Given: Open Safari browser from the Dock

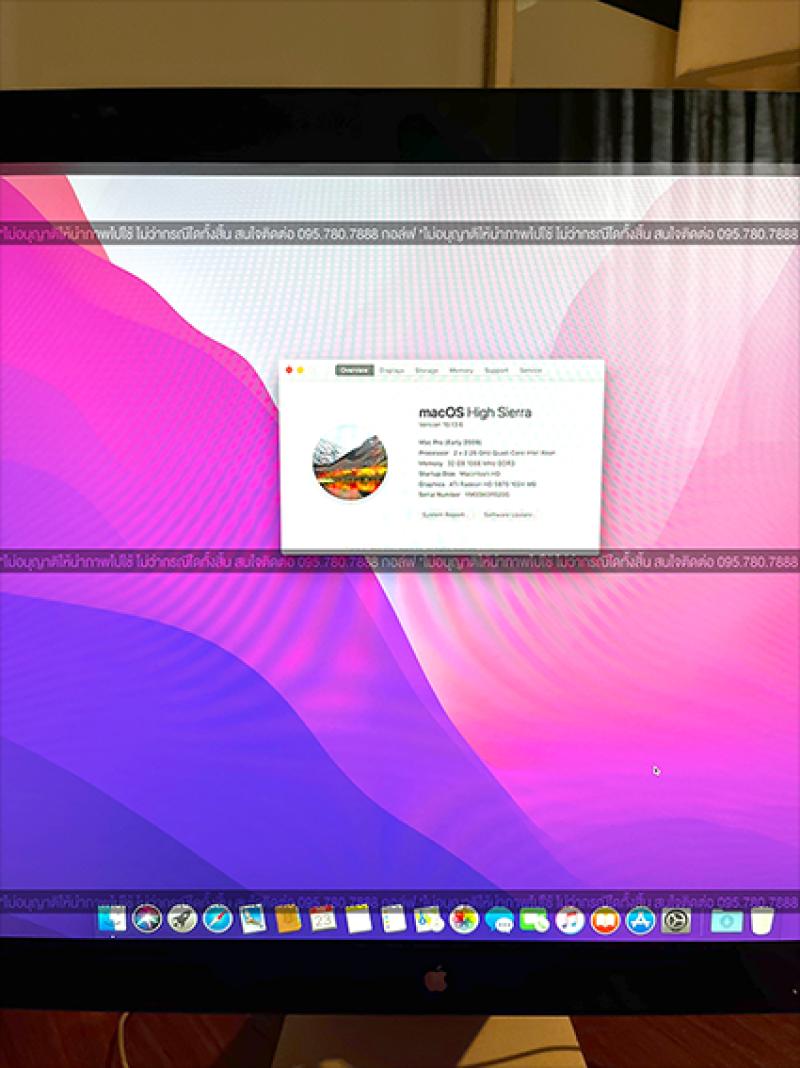Looking at the screenshot, I should tap(217, 920).
